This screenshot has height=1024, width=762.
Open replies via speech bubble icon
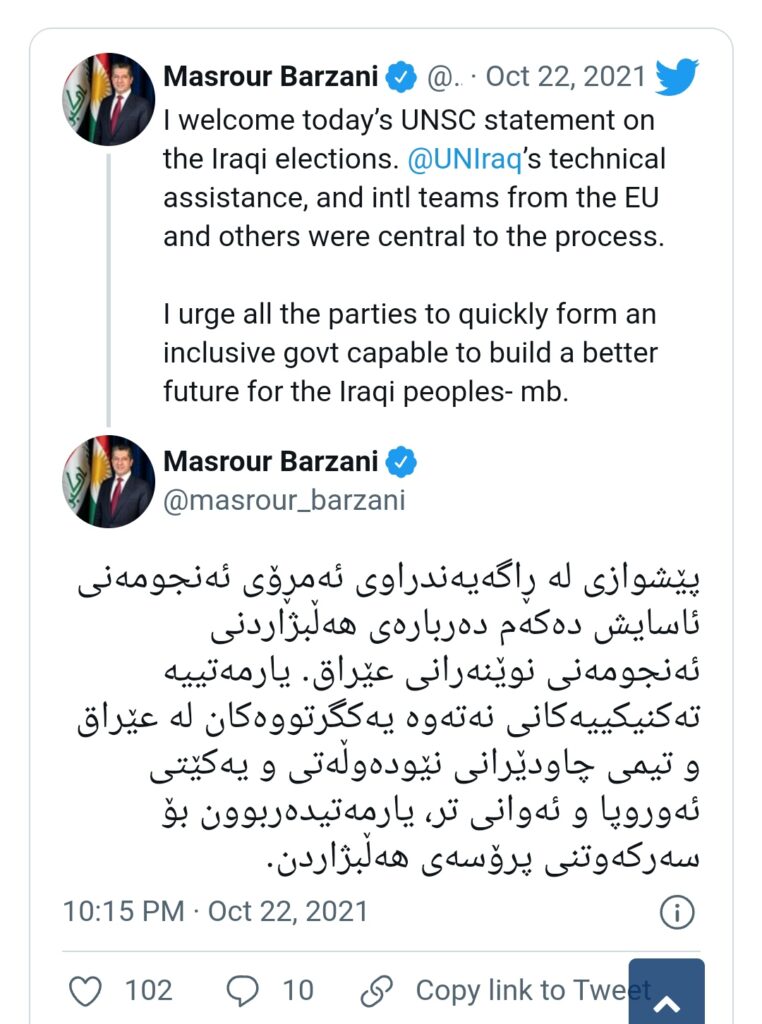pos(243,991)
